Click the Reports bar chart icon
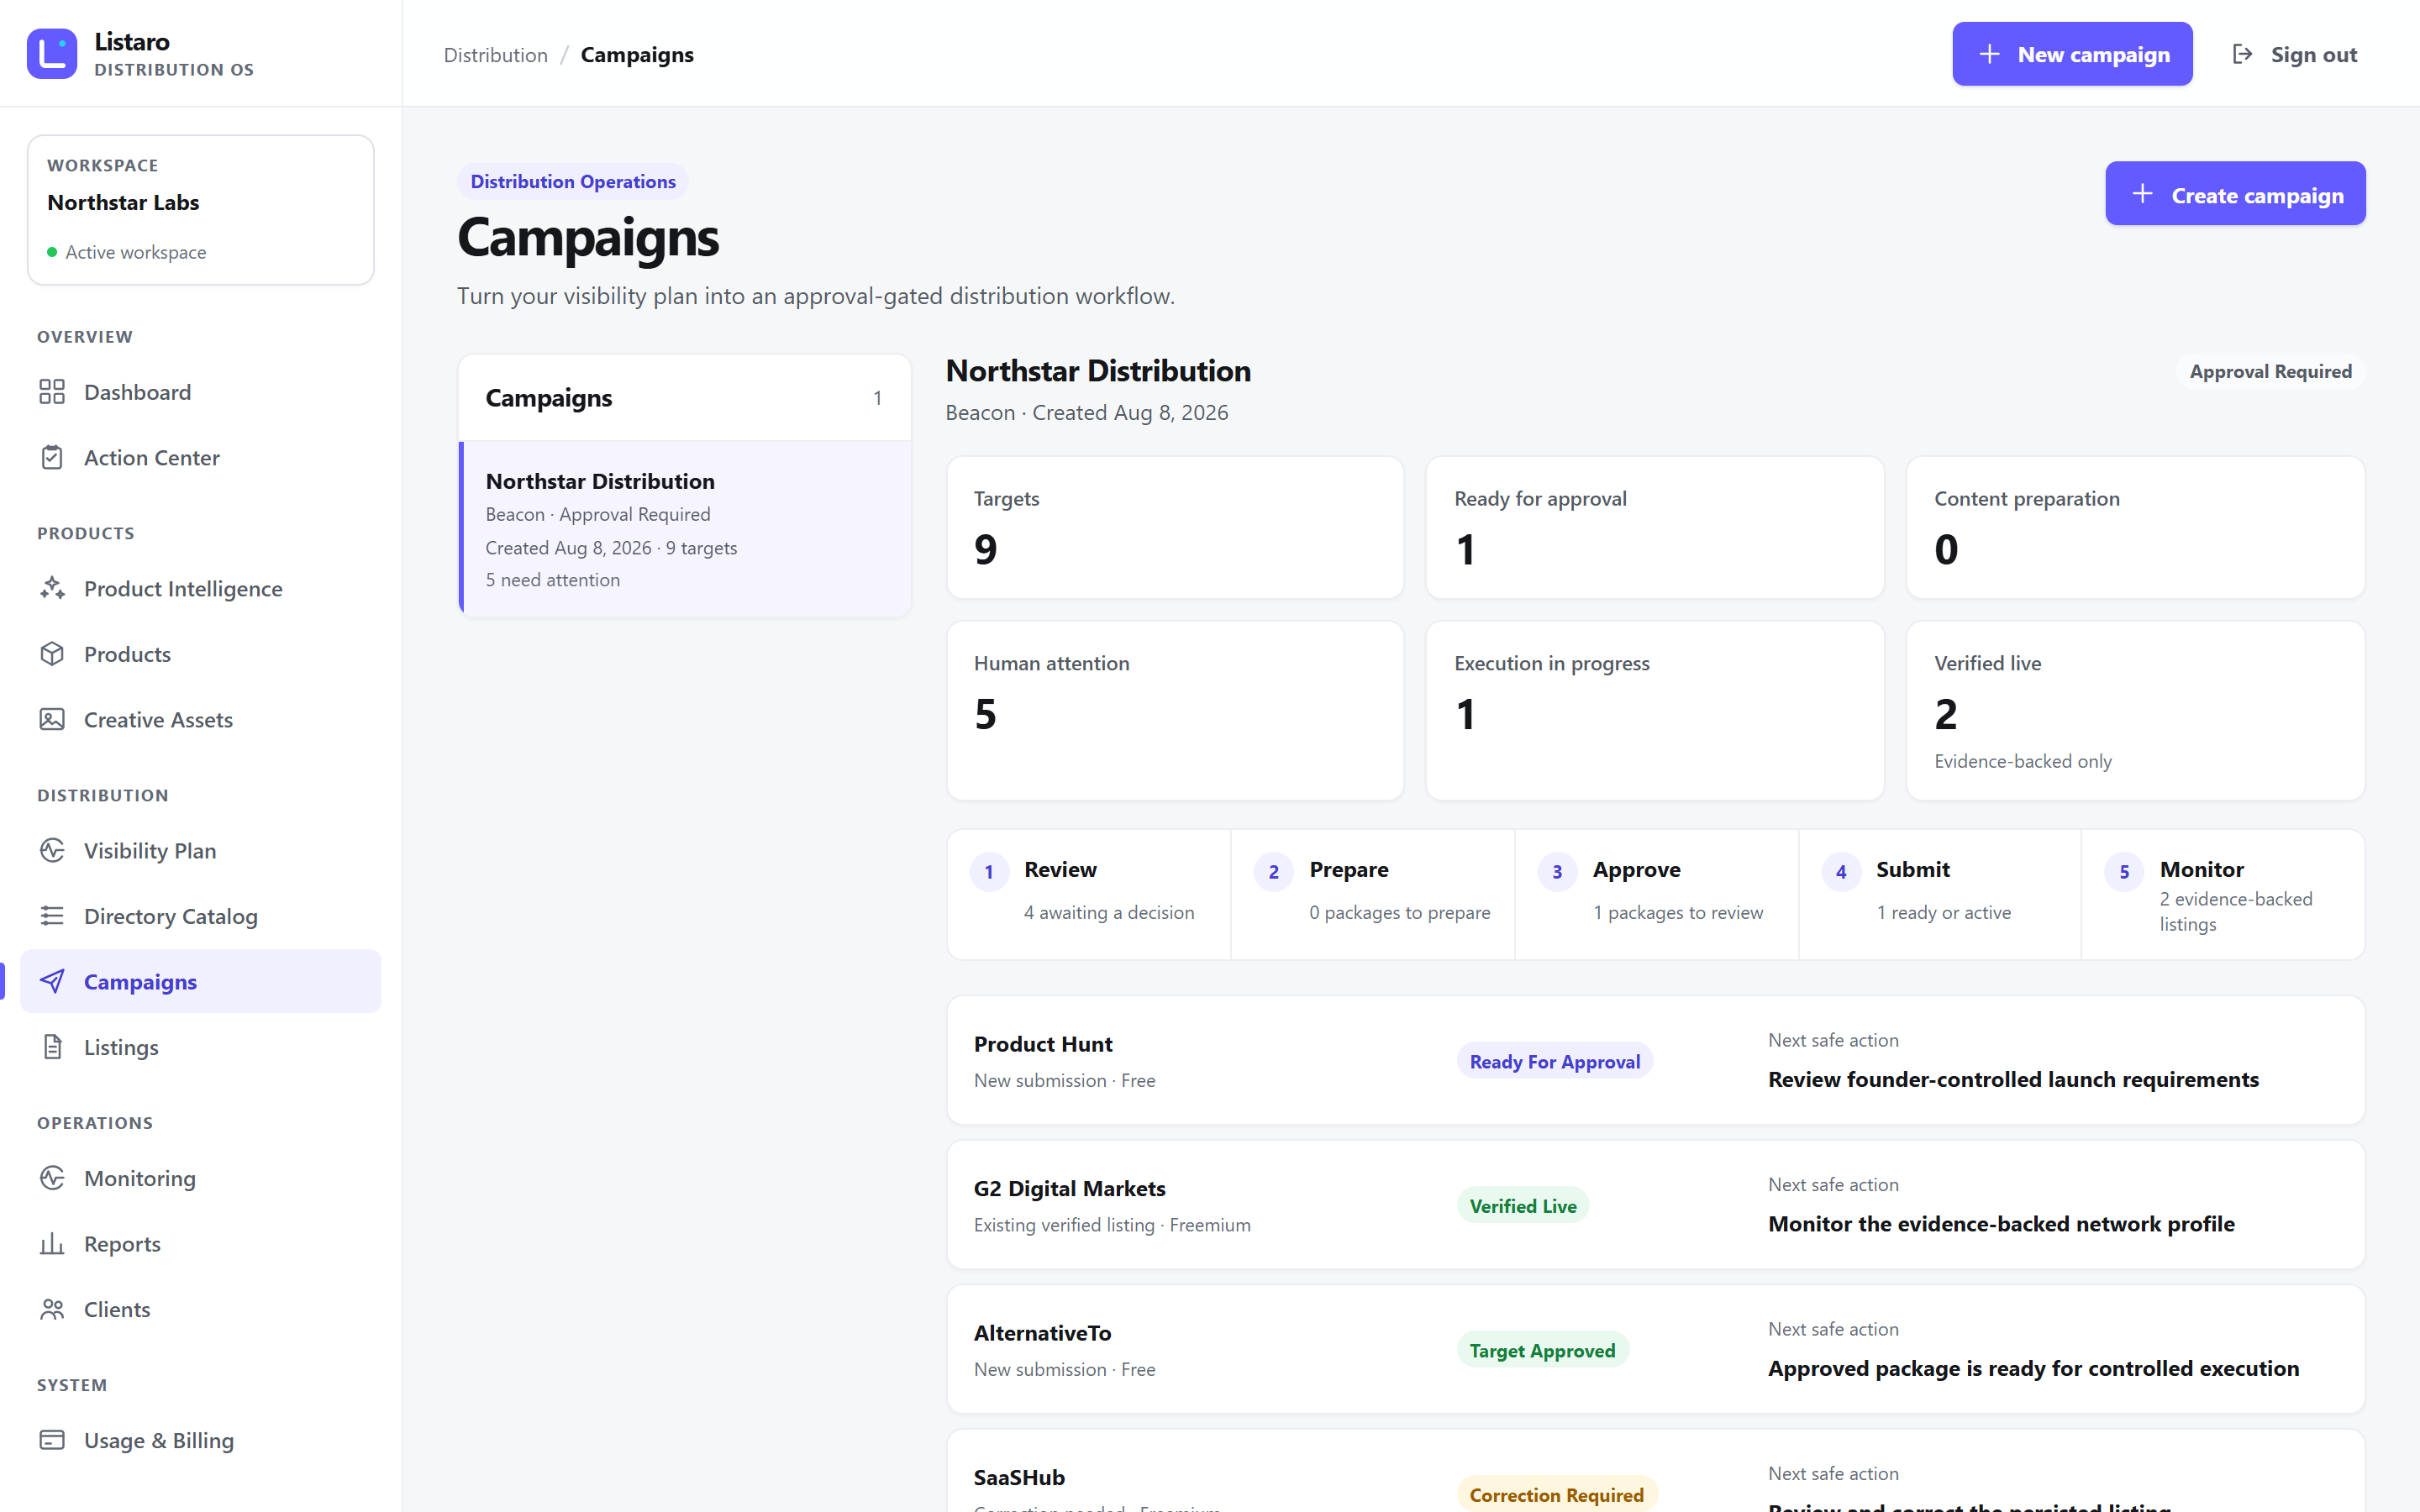2420x1512 pixels. [52, 1243]
